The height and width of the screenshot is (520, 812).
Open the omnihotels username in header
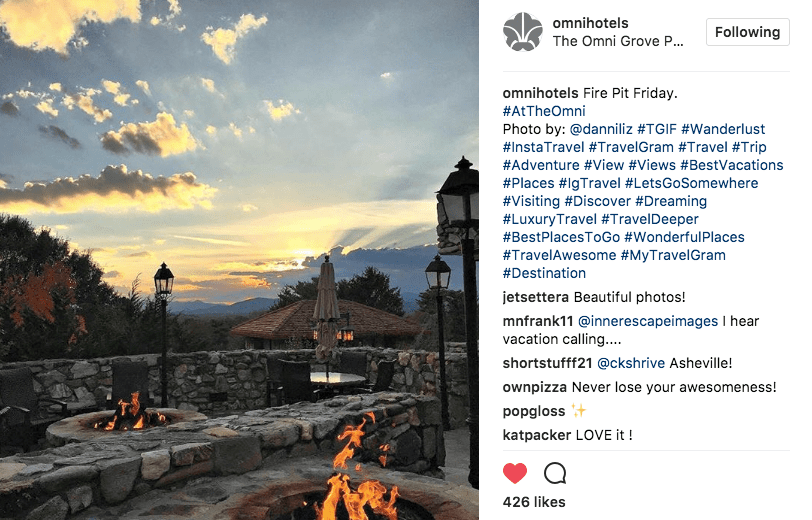pyautogui.click(x=590, y=23)
